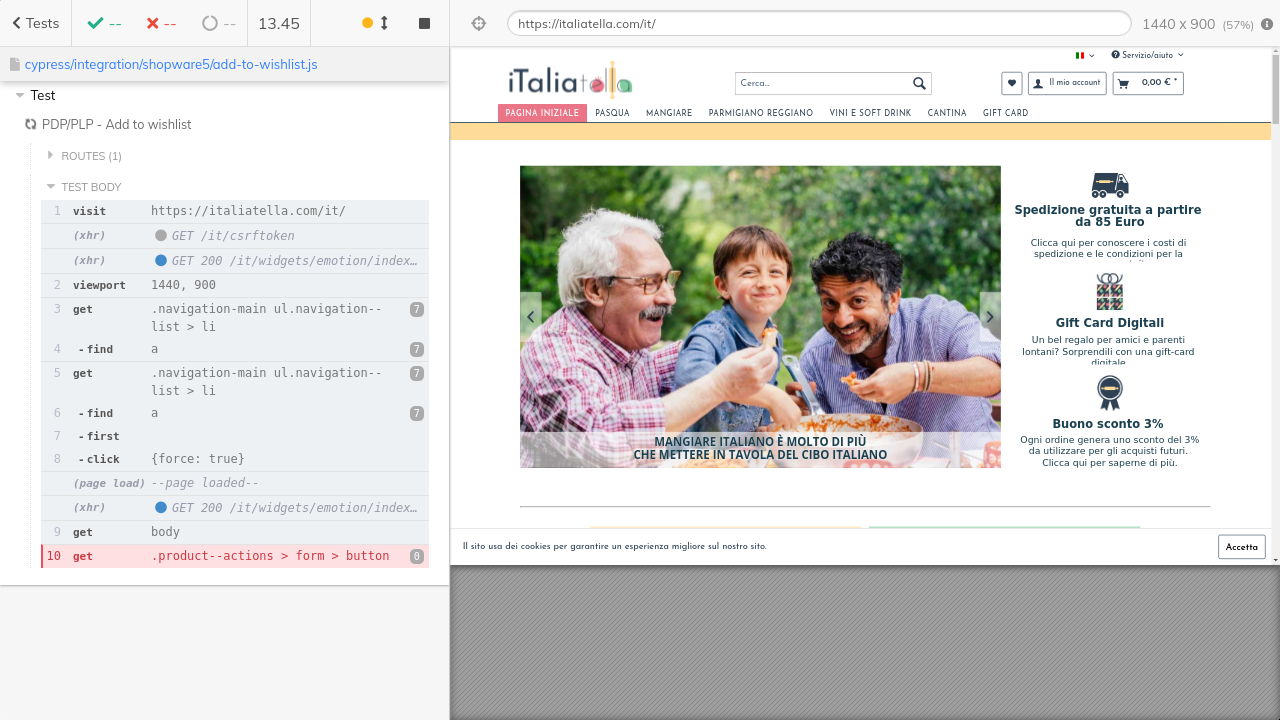Open the selector playground crosshair

pyautogui.click(x=478, y=24)
